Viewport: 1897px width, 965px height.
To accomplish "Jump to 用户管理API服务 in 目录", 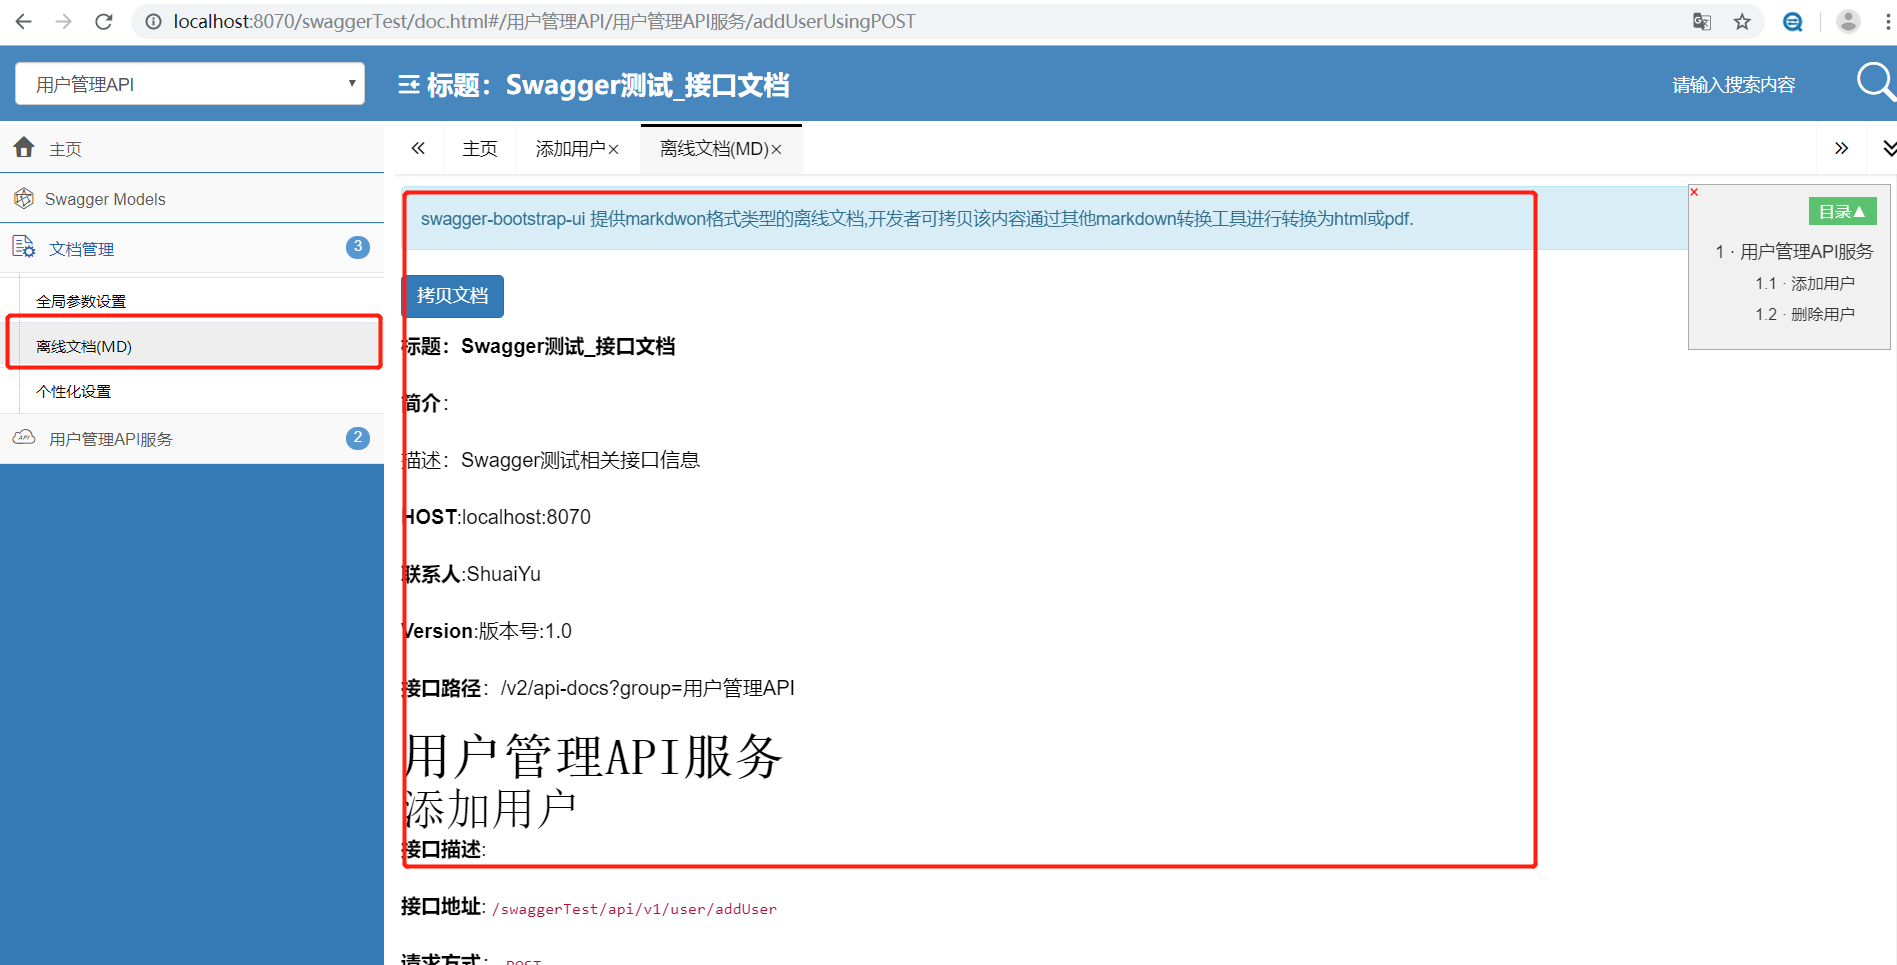I will 1794,252.
